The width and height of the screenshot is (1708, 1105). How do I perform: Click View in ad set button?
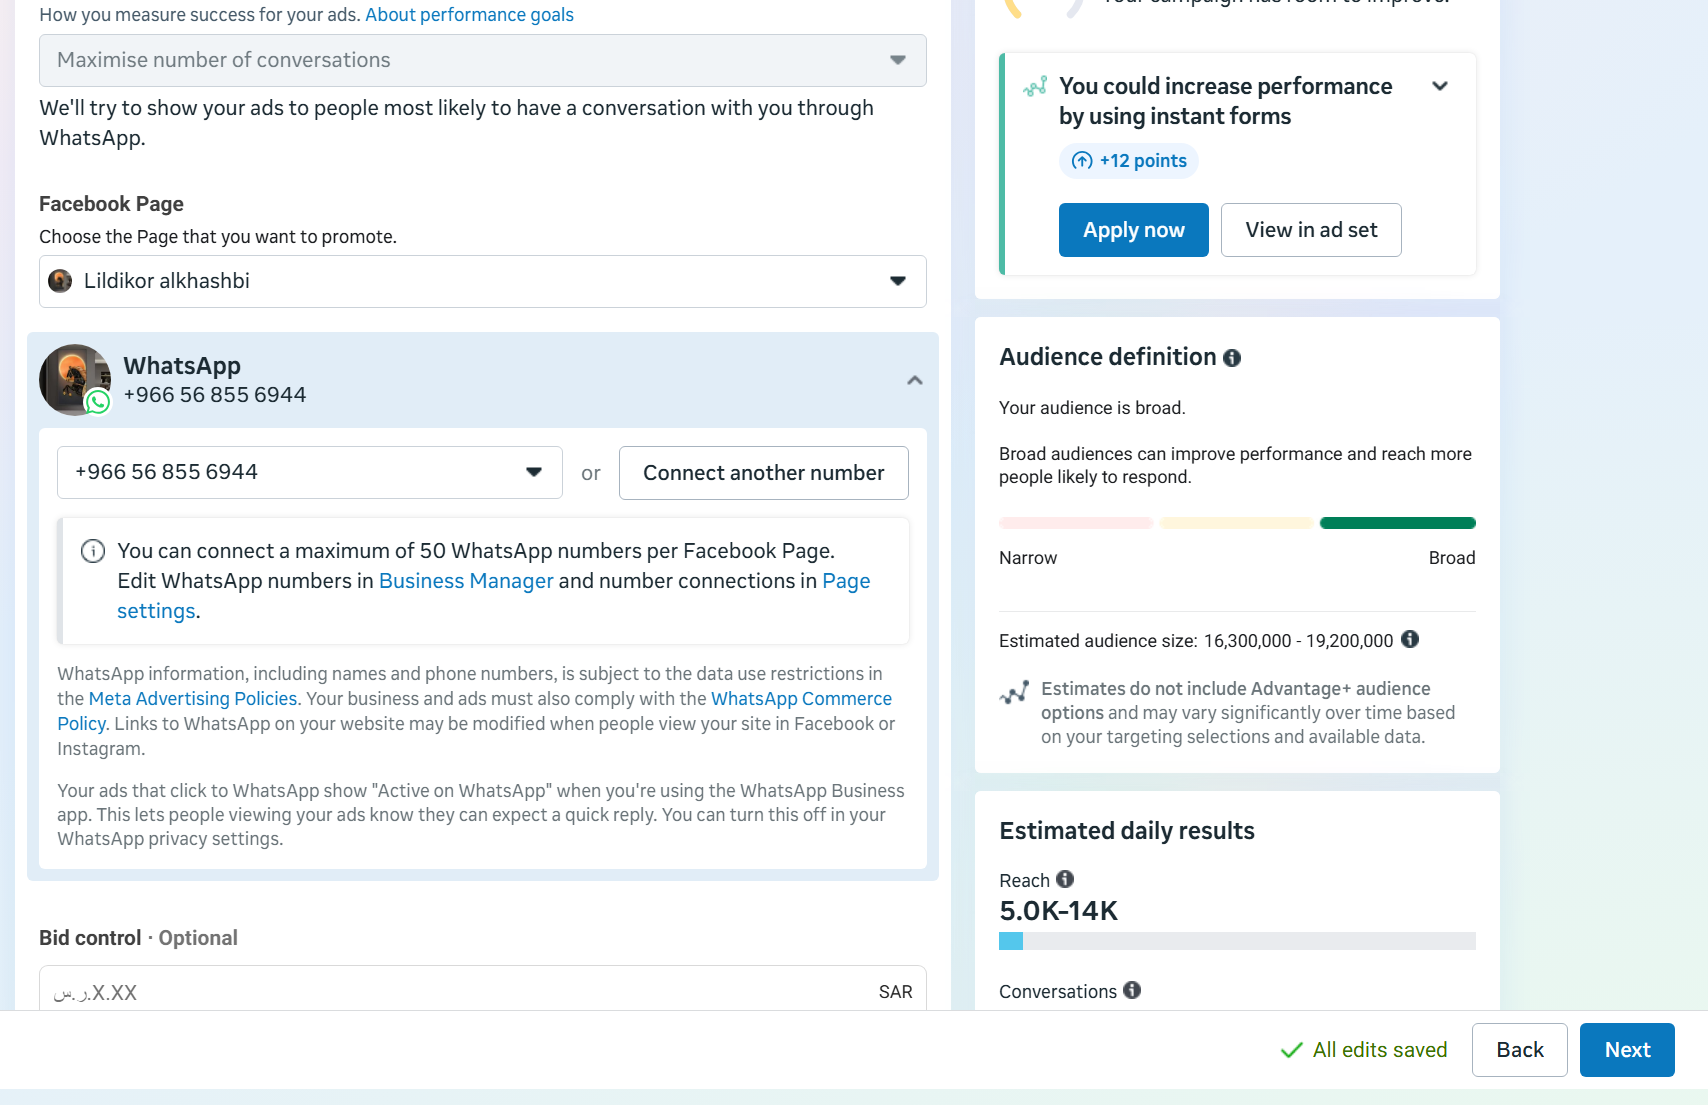(x=1310, y=230)
